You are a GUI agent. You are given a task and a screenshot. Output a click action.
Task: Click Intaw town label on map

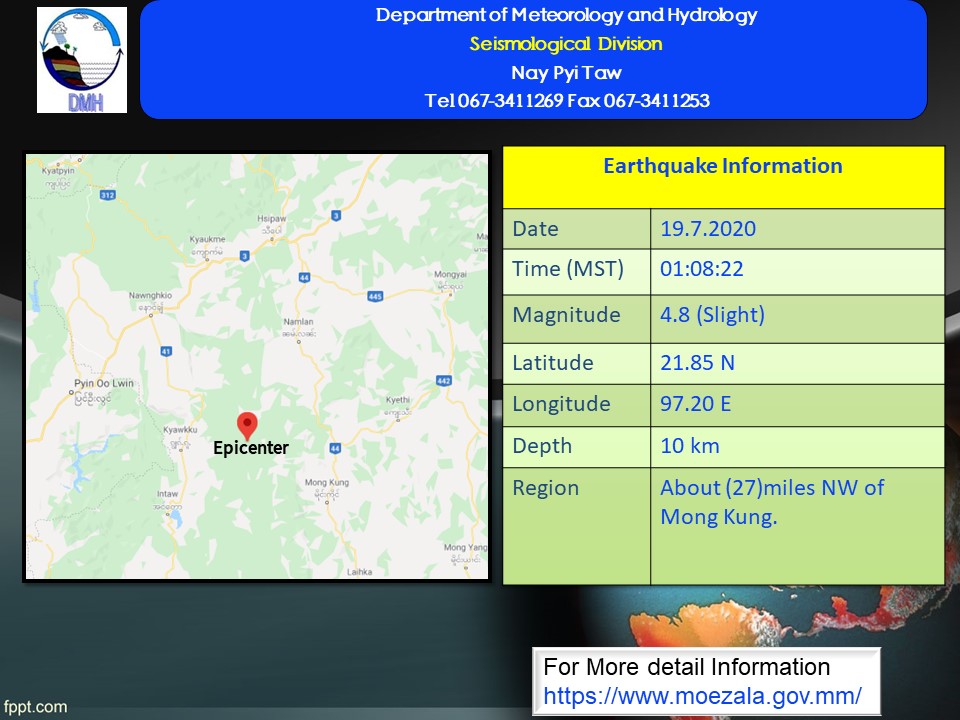(168, 493)
